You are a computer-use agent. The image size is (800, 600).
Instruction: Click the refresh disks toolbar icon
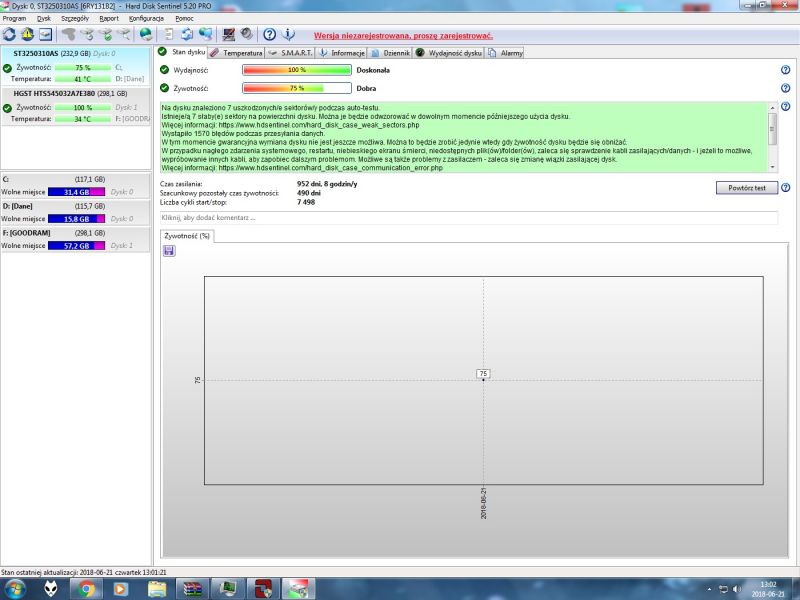[x=9, y=34]
